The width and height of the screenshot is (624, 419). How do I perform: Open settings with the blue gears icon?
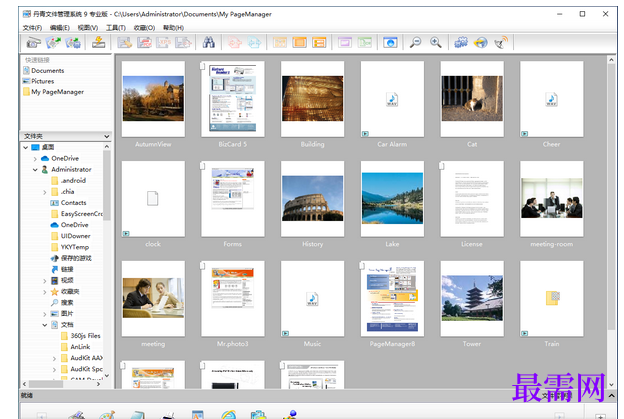click(461, 42)
